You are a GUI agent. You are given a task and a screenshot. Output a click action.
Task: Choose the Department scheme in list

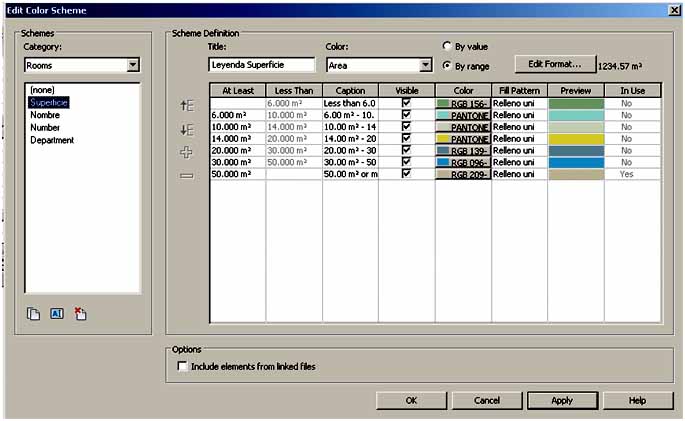click(x=52, y=140)
